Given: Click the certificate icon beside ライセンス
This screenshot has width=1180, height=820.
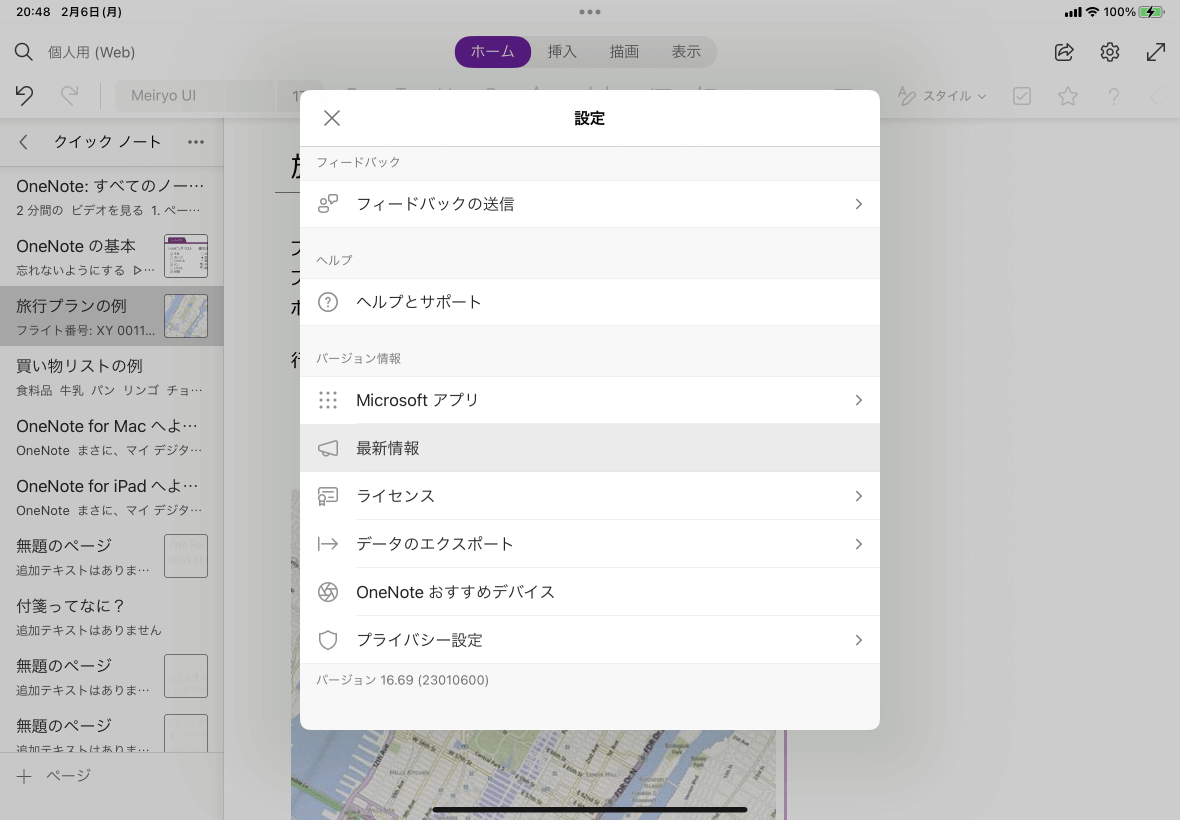Looking at the screenshot, I should click(327, 496).
